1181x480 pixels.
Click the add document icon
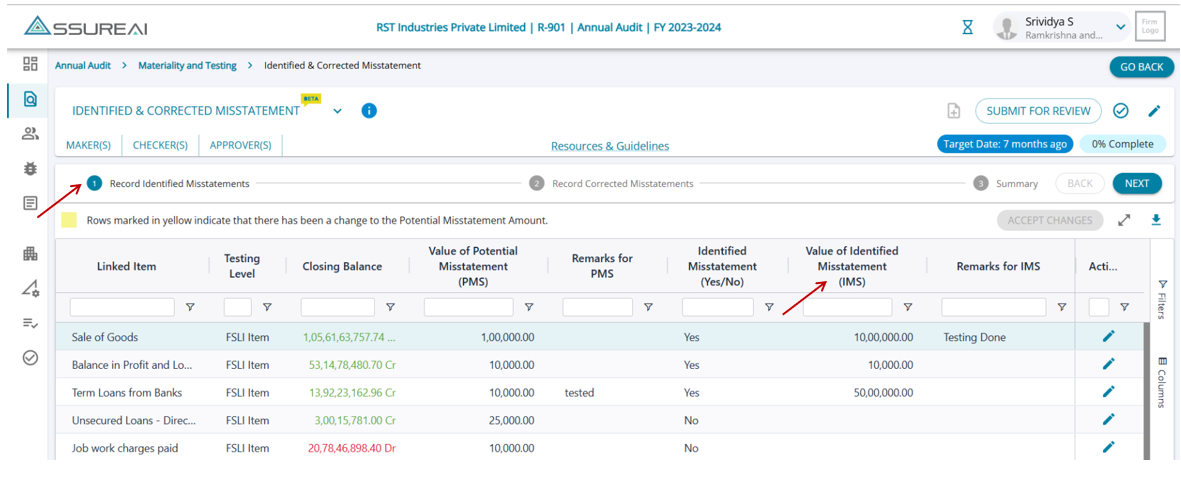coord(953,111)
